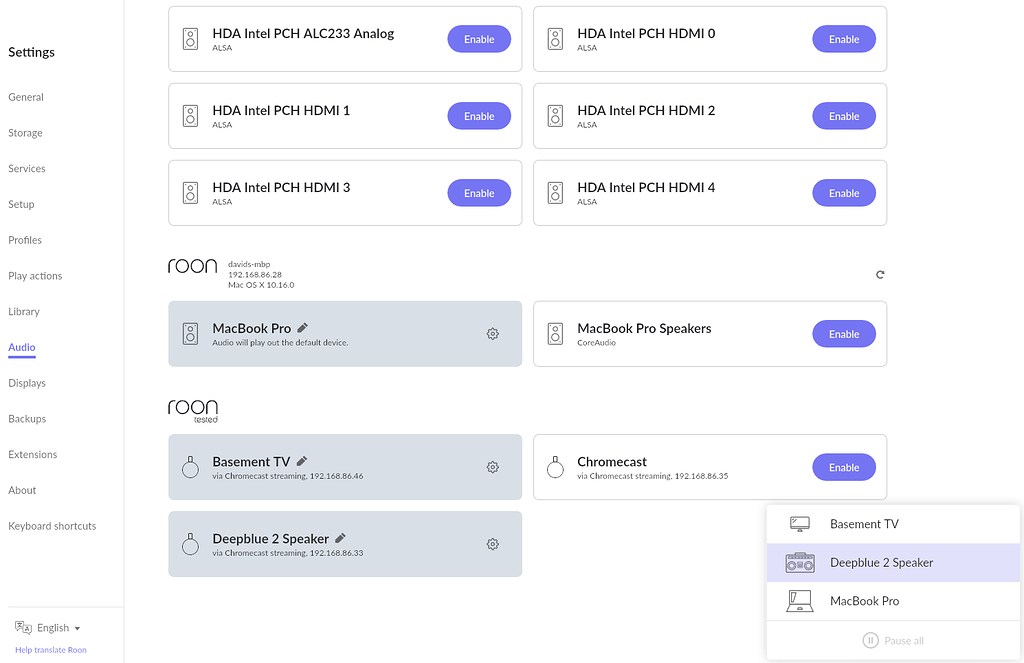Image resolution: width=1024 pixels, height=663 pixels.
Task: Click the Help translate Roon link
Action: (50, 649)
